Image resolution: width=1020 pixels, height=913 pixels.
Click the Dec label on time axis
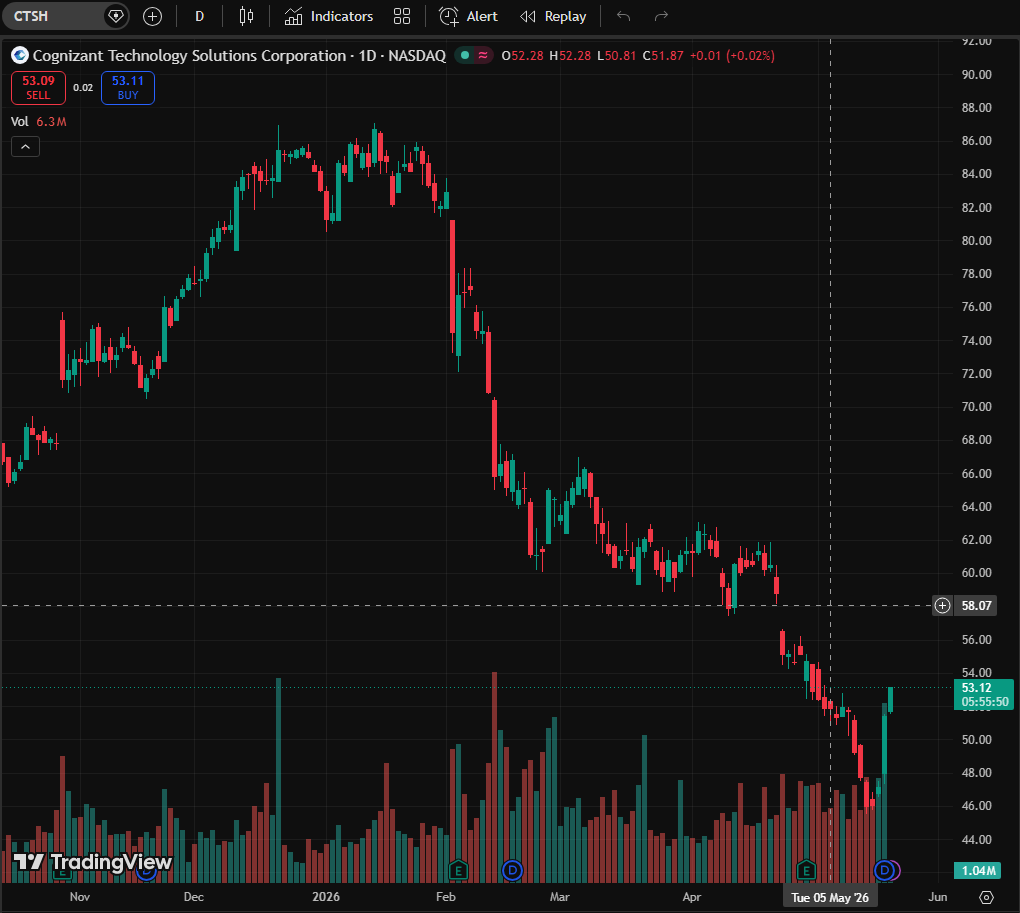tap(193, 897)
